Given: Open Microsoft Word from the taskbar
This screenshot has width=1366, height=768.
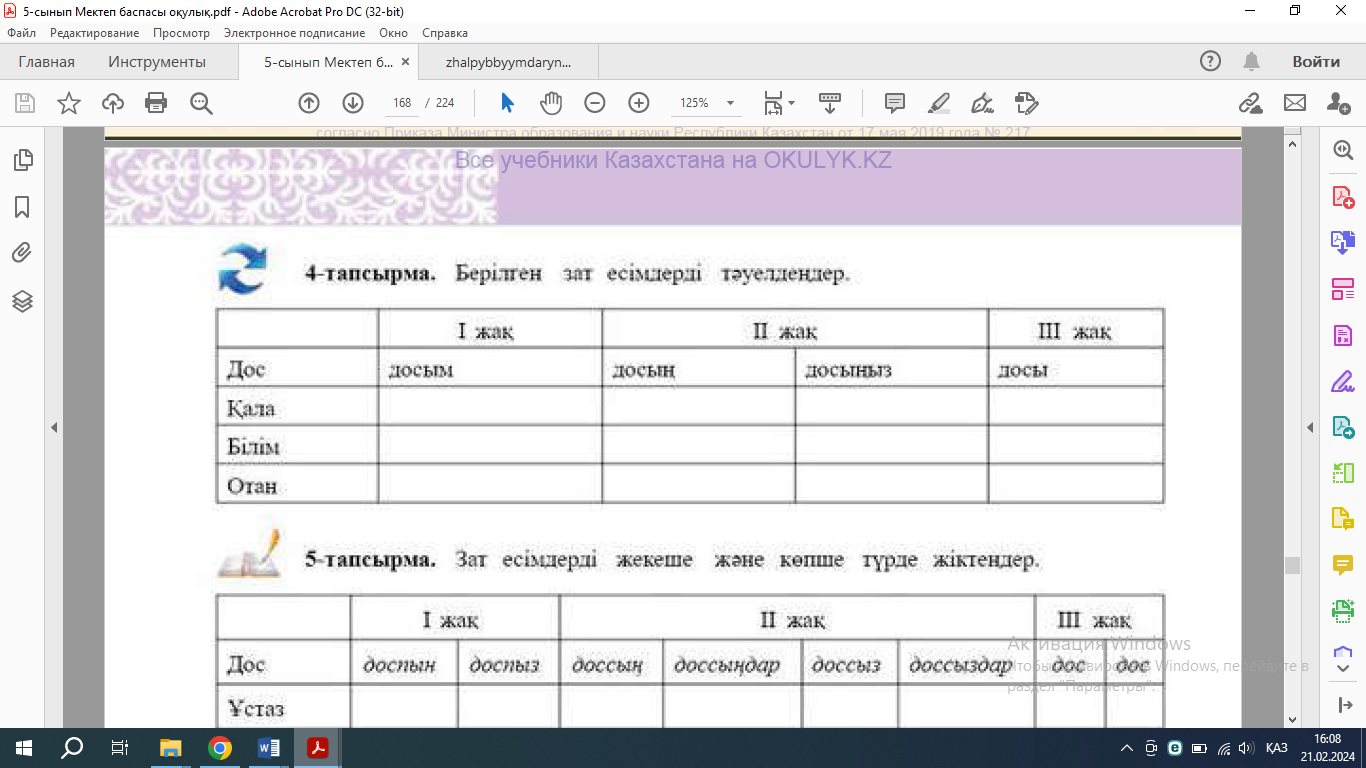Looking at the screenshot, I should [x=269, y=748].
